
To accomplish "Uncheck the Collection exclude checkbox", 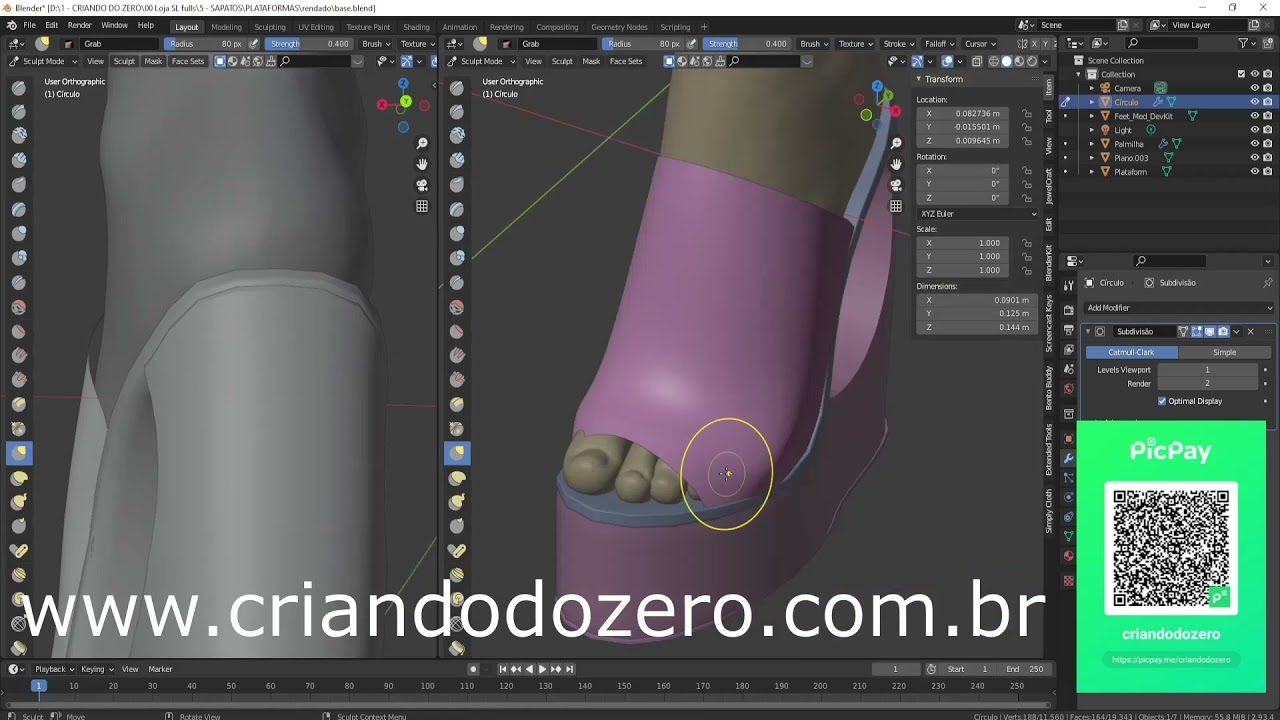I will click(x=1242, y=74).
